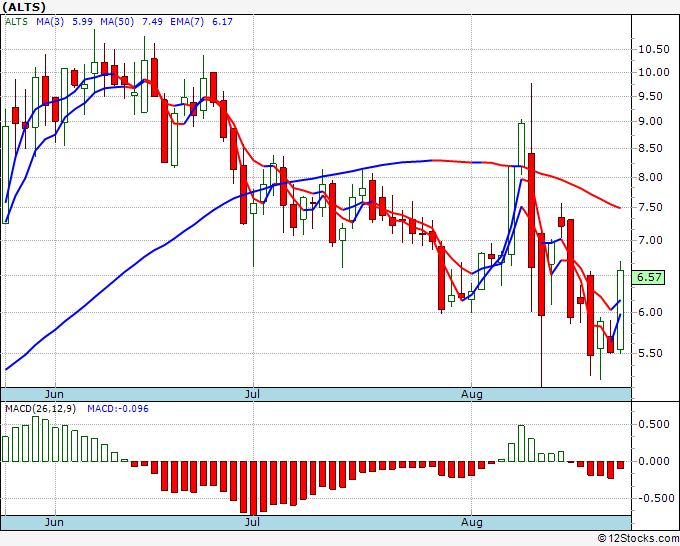Click the 5.50 price axis label

click(650, 353)
